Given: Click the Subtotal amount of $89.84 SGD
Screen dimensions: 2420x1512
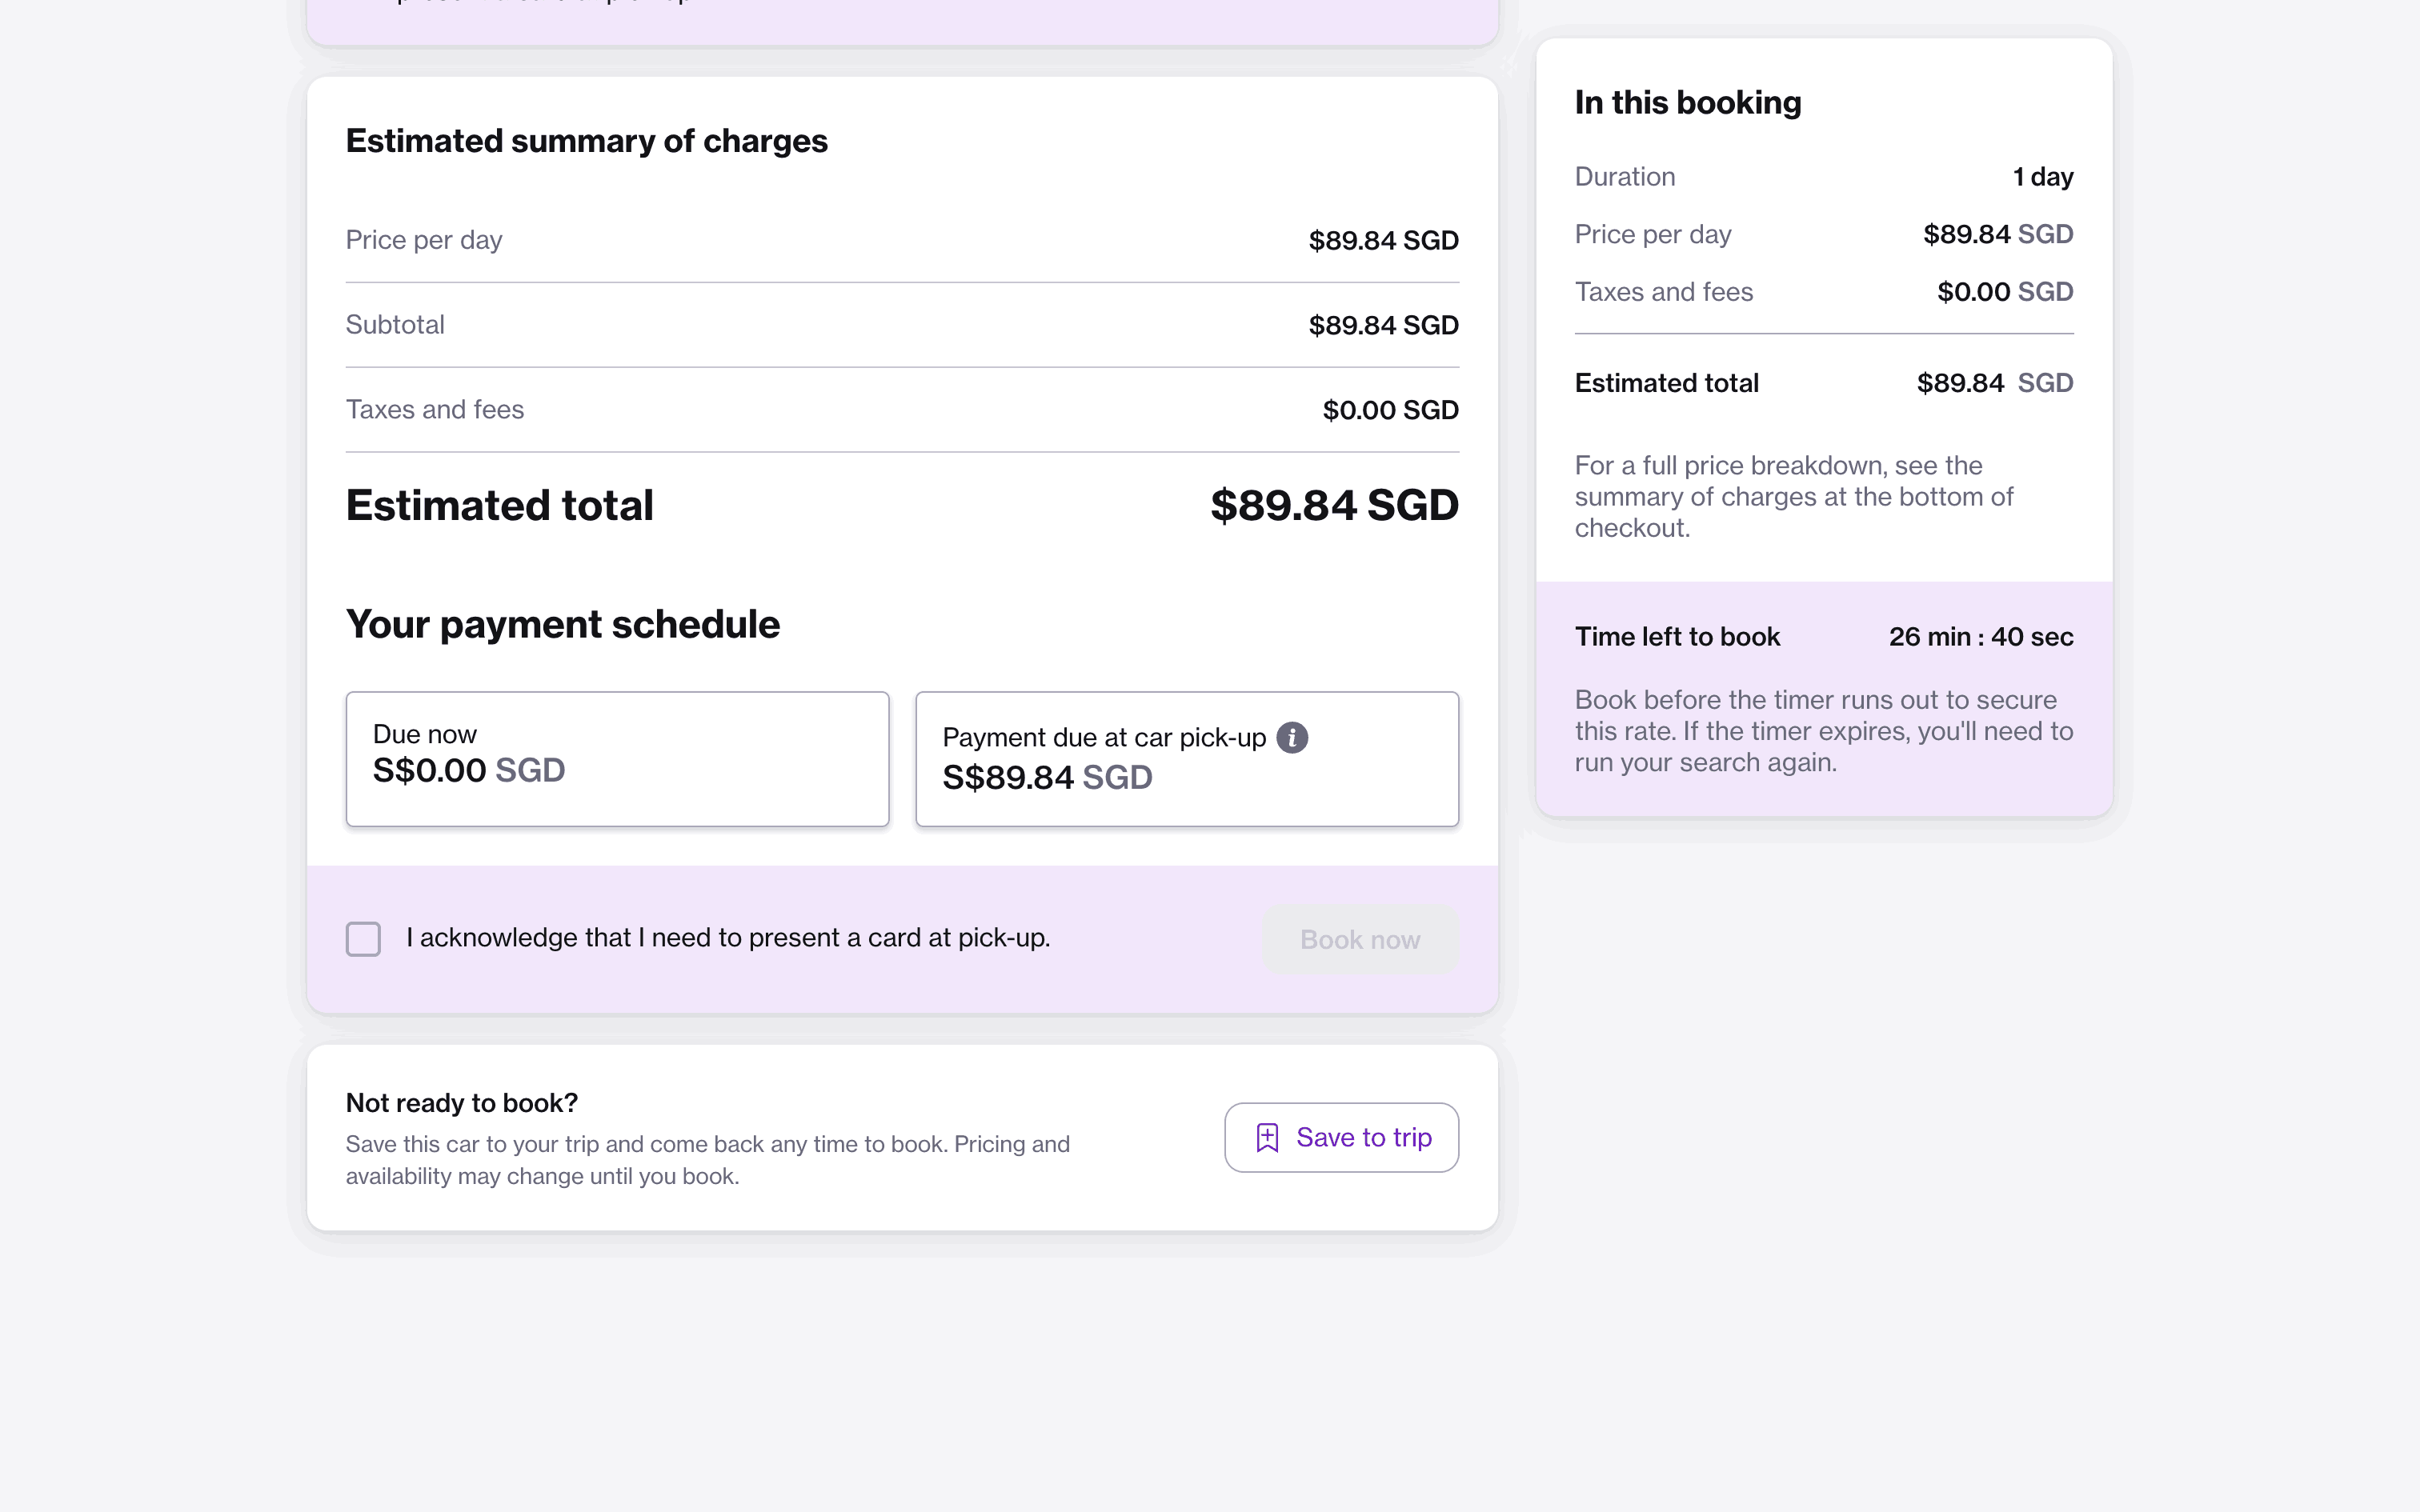Looking at the screenshot, I should [1383, 325].
